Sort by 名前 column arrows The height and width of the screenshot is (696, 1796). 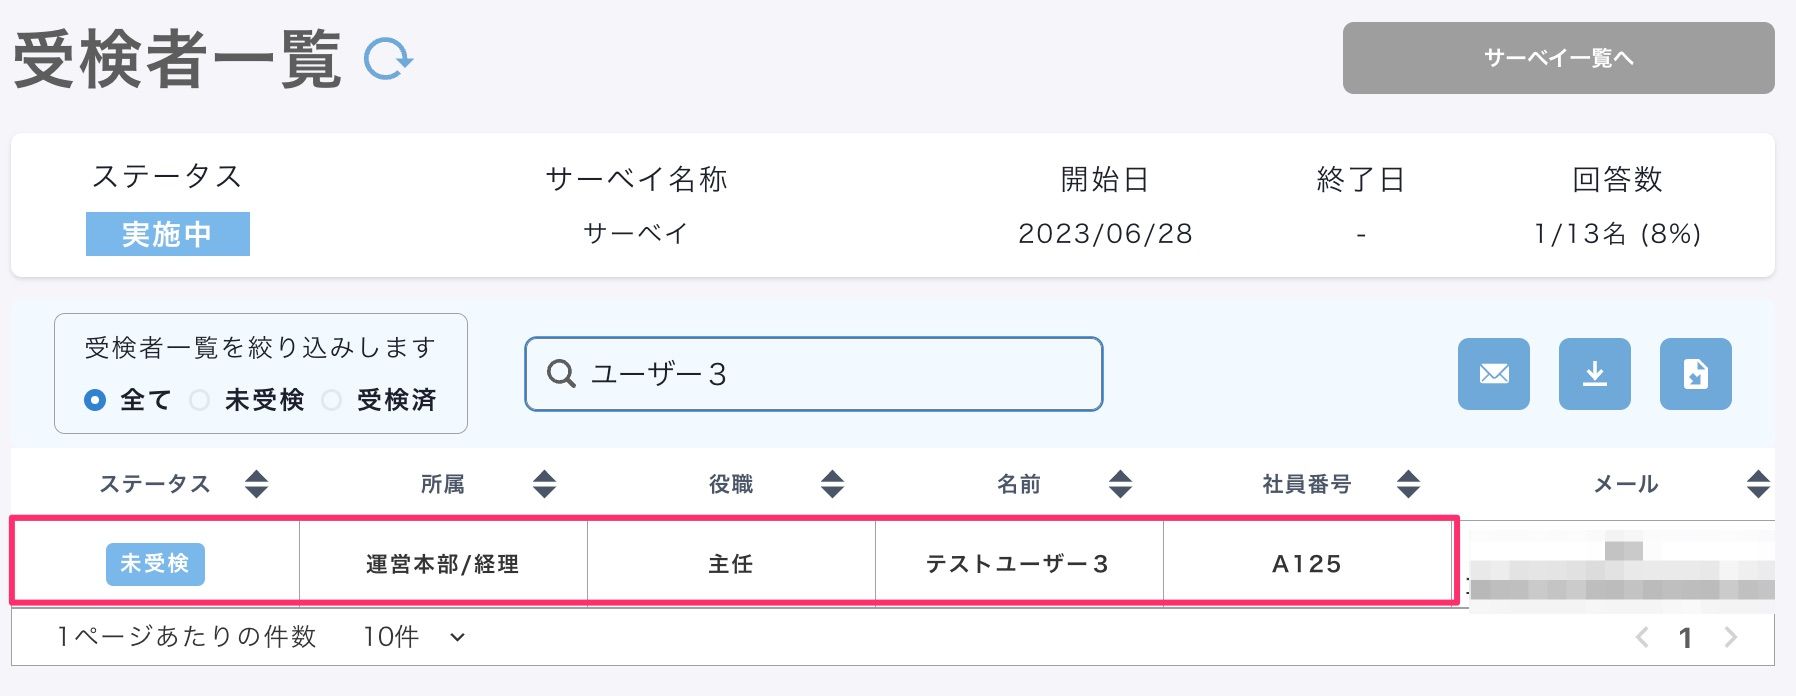coord(1120,484)
